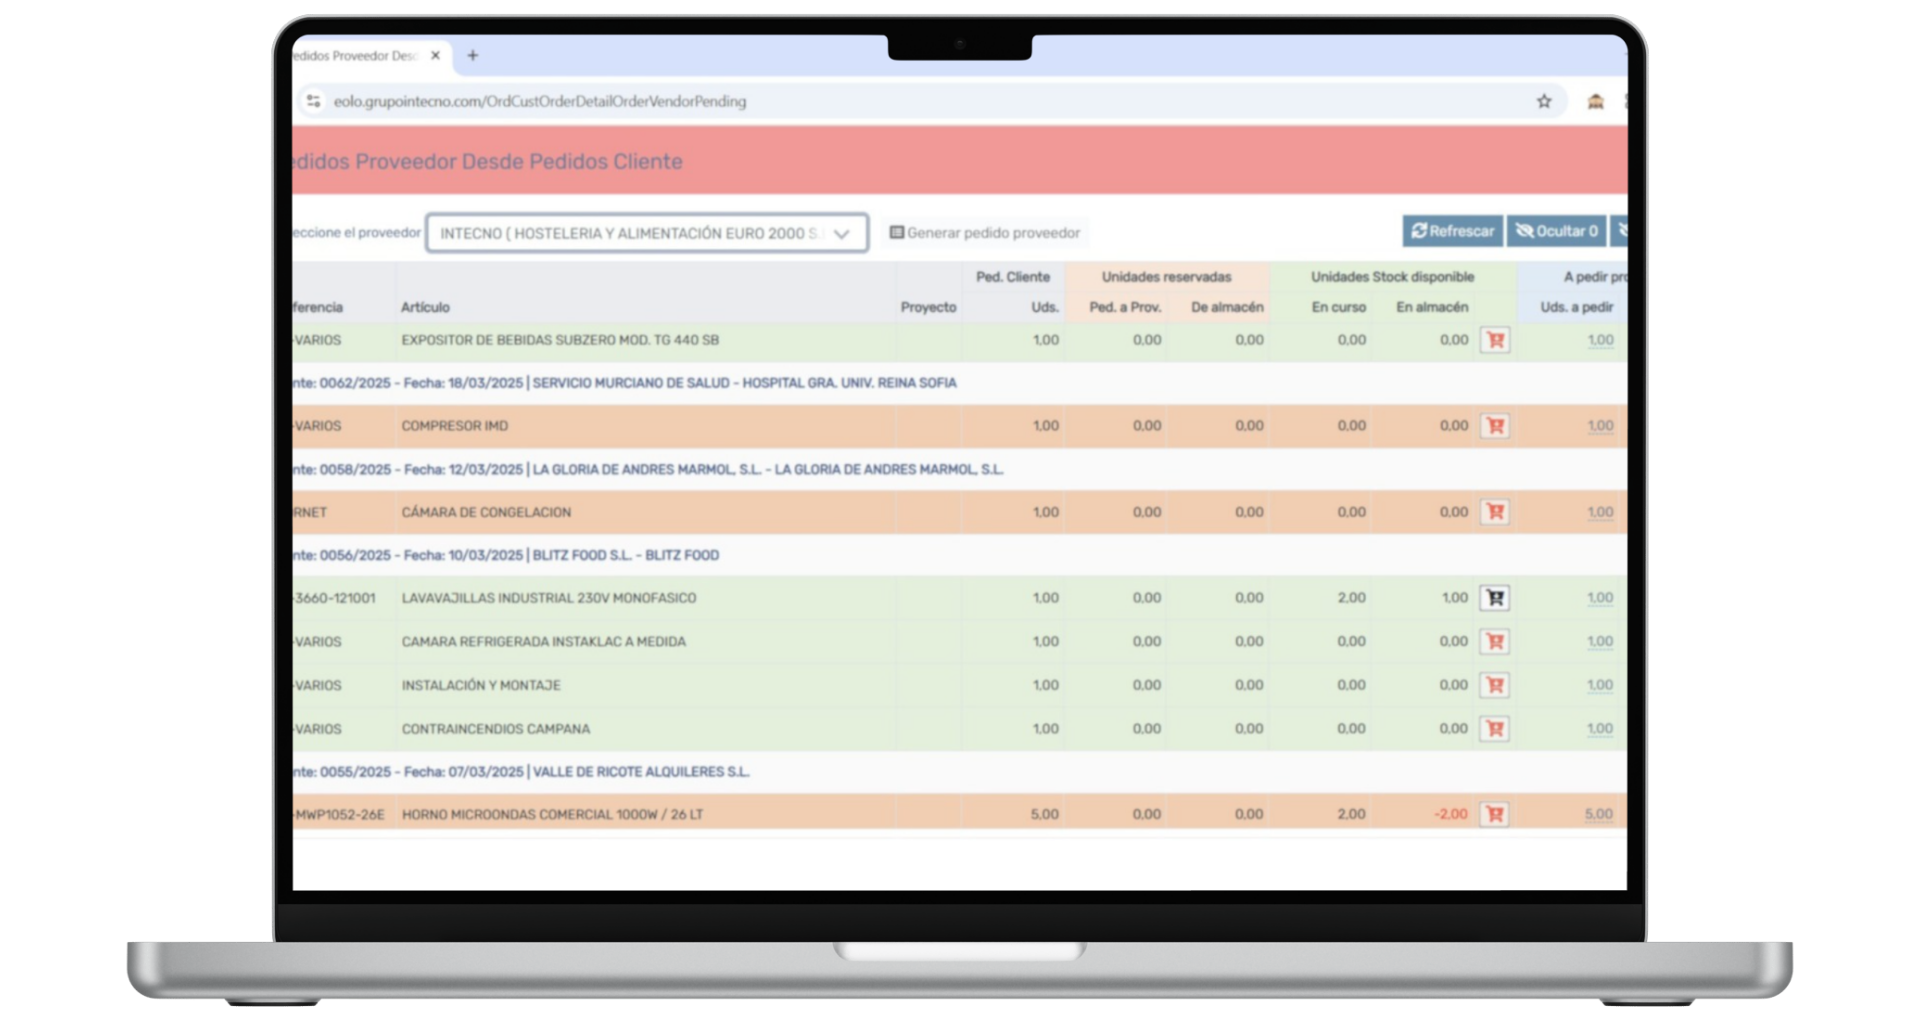The height and width of the screenshot is (1020, 1920).
Task: Close the Pedidos Proveedor browser tab
Action: pos(435,56)
